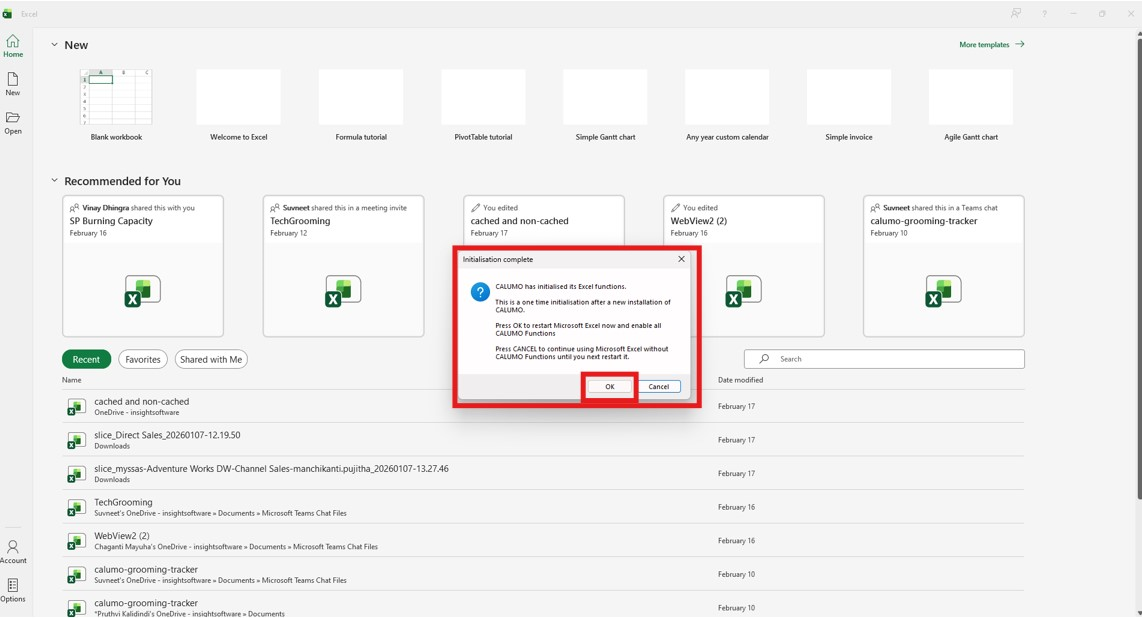Switch to the Favorites tab
This screenshot has height=618, width=1142.
click(143, 359)
